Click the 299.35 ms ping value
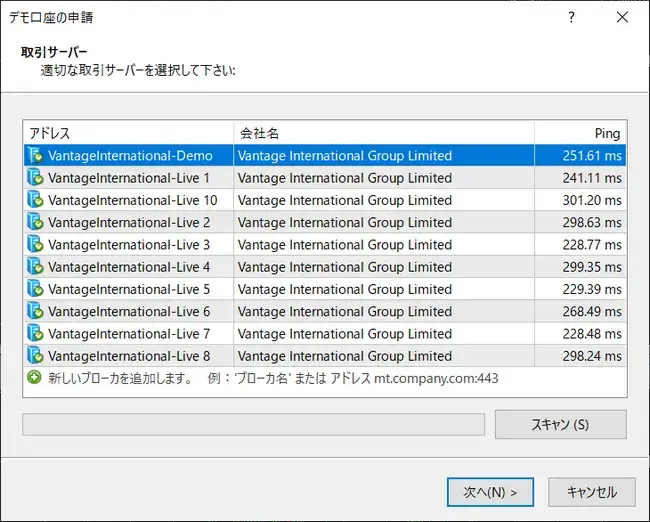This screenshot has width=650, height=522. pyautogui.click(x=592, y=267)
